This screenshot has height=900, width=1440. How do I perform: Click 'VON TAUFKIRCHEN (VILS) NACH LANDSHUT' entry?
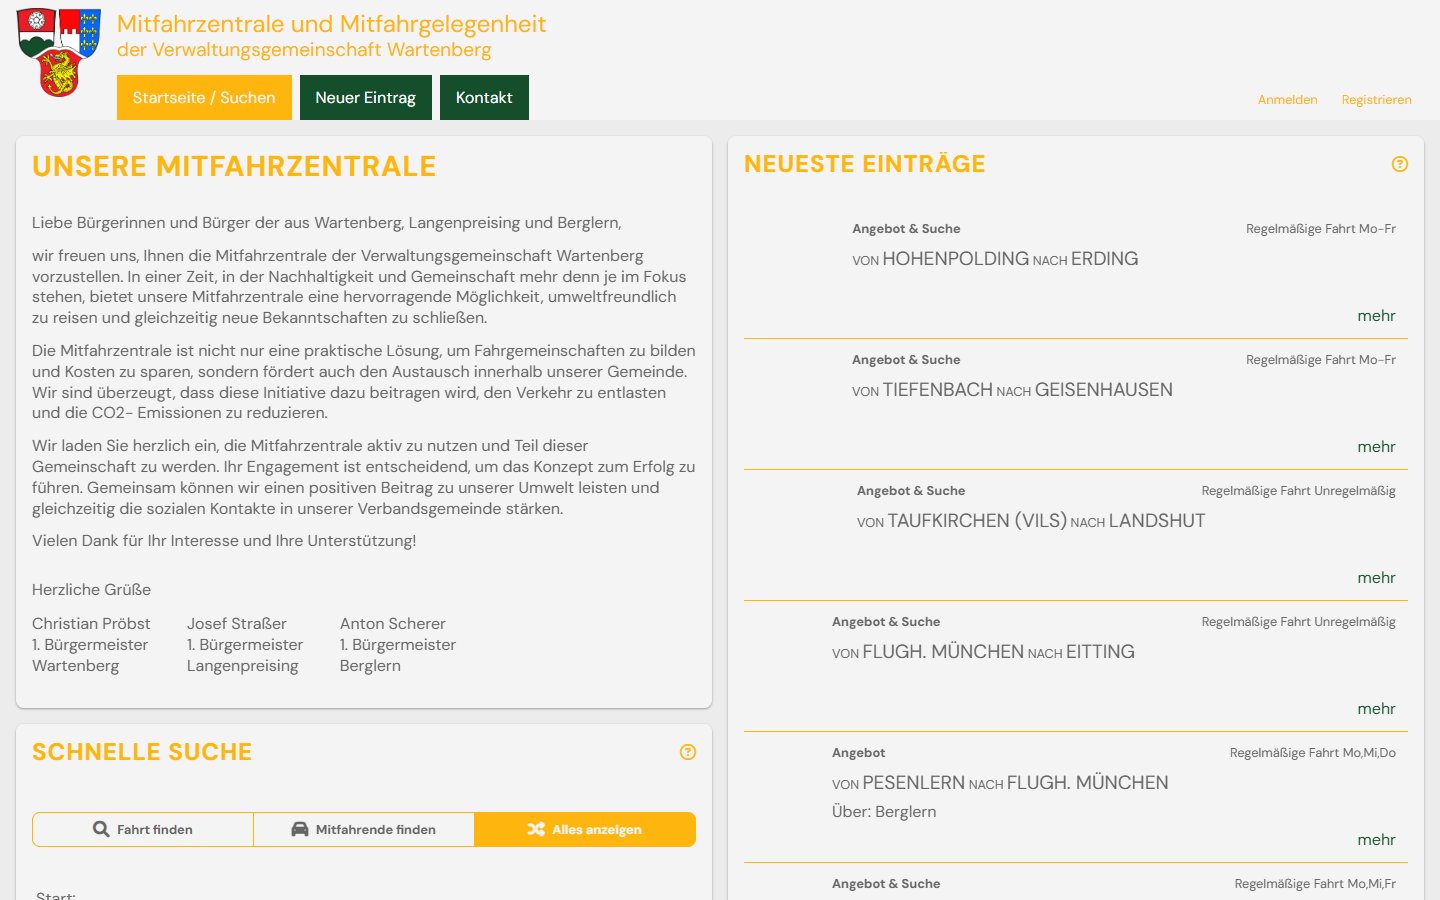[1031, 521]
